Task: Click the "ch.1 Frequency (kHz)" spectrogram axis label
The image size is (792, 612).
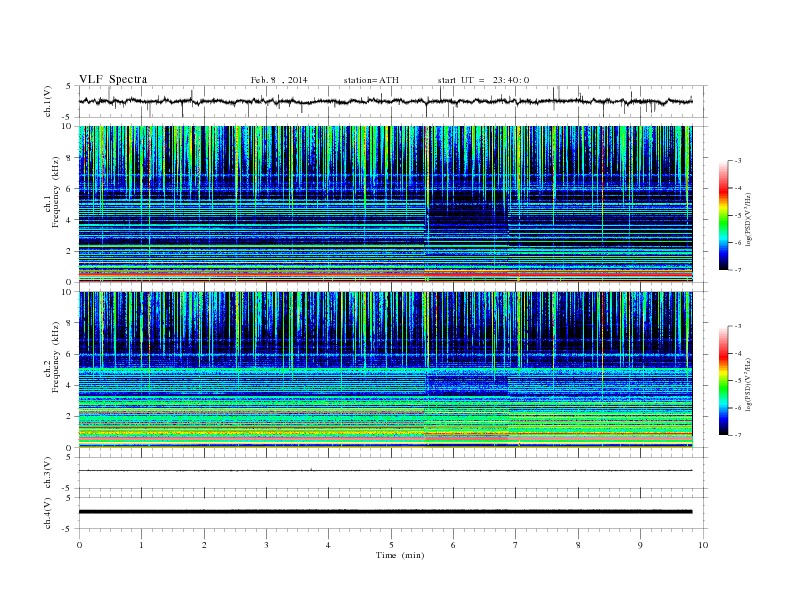Action: 52,205
